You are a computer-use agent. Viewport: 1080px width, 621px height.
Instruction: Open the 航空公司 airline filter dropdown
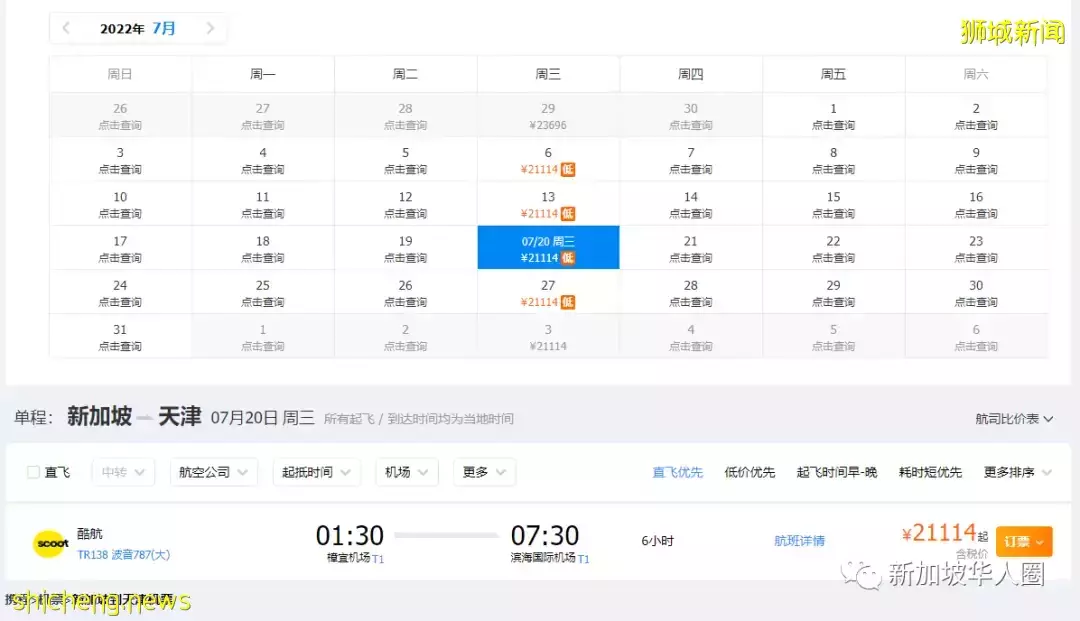pos(213,472)
